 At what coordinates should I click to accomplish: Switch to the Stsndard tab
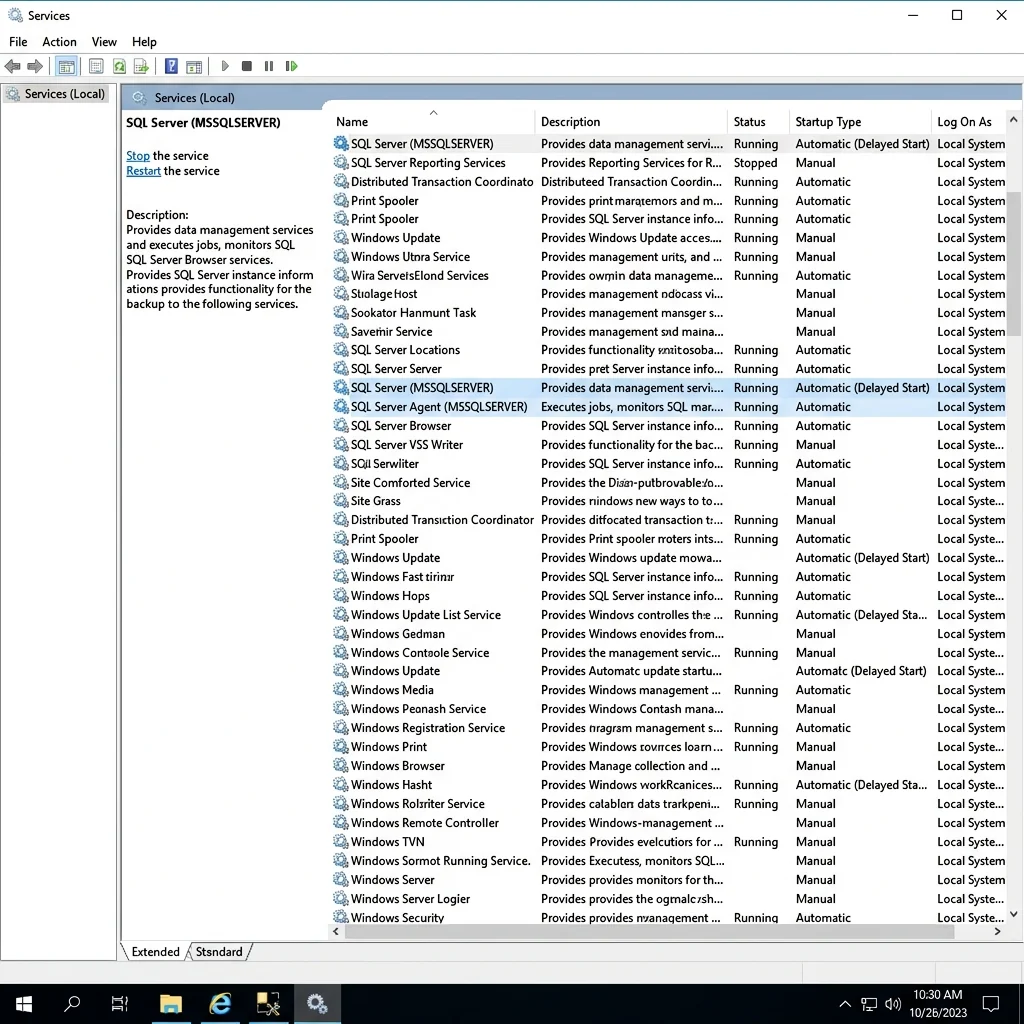219,952
